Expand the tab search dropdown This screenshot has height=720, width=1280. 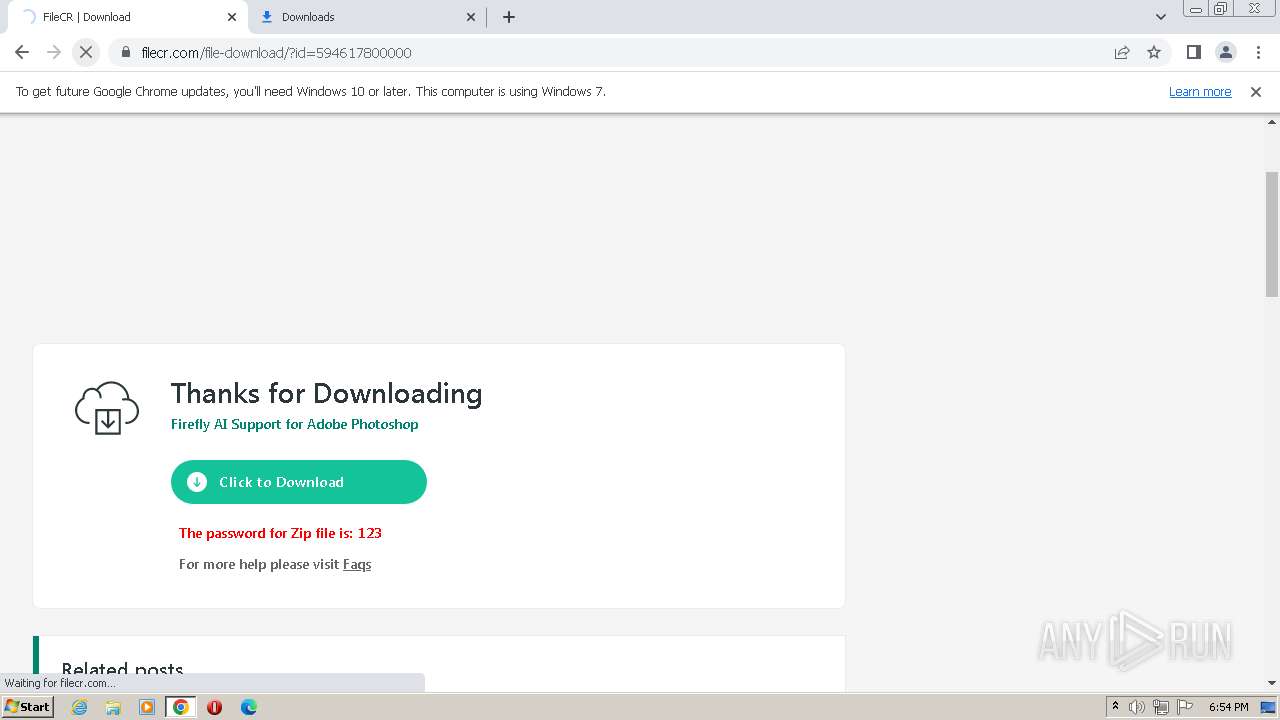1161,17
